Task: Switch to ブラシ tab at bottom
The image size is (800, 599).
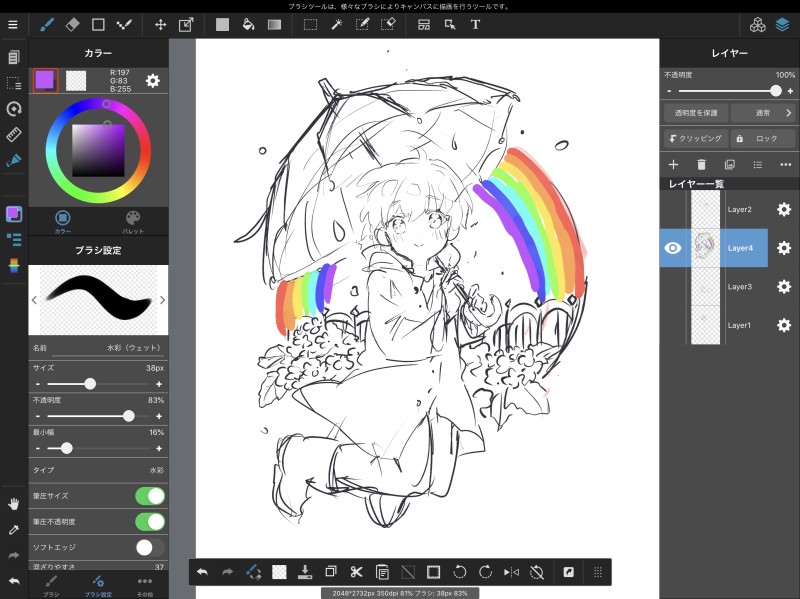Action: (x=51, y=586)
